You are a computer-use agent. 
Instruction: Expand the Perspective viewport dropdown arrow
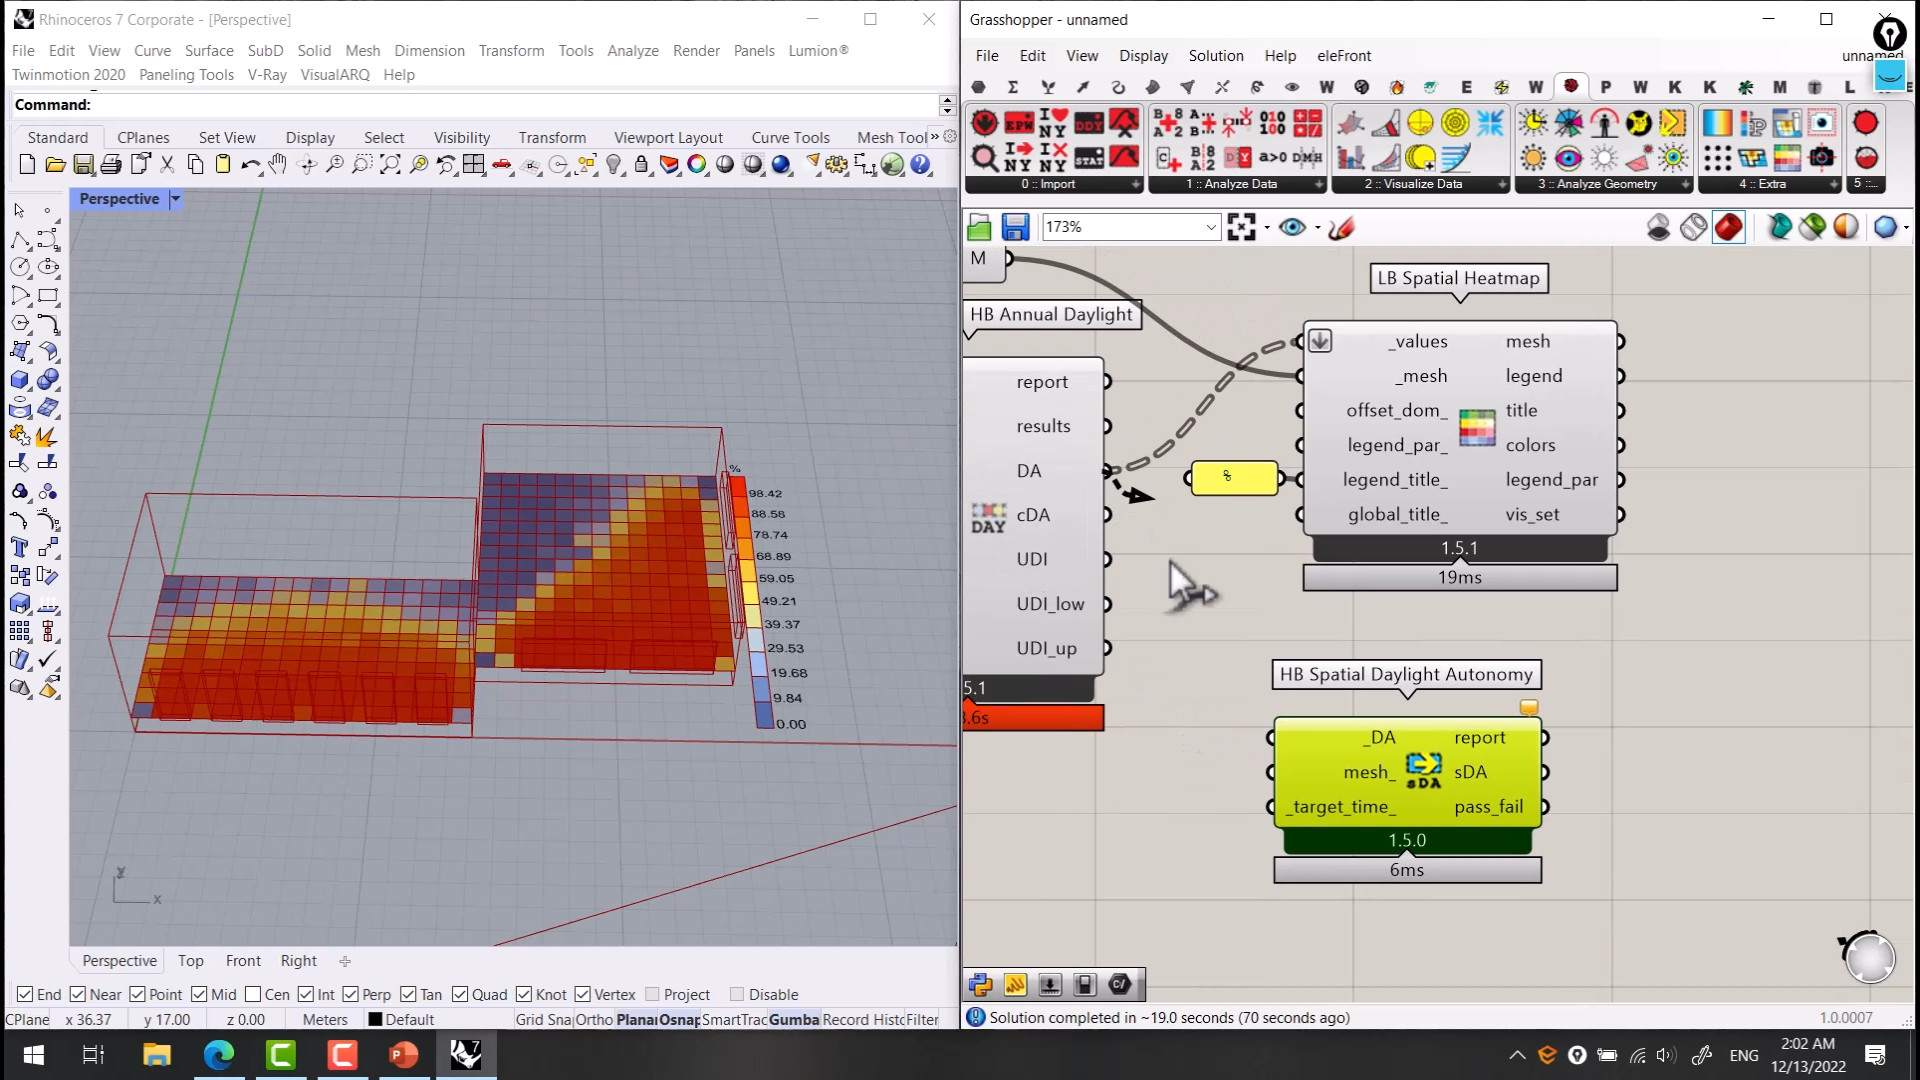pyautogui.click(x=175, y=199)
